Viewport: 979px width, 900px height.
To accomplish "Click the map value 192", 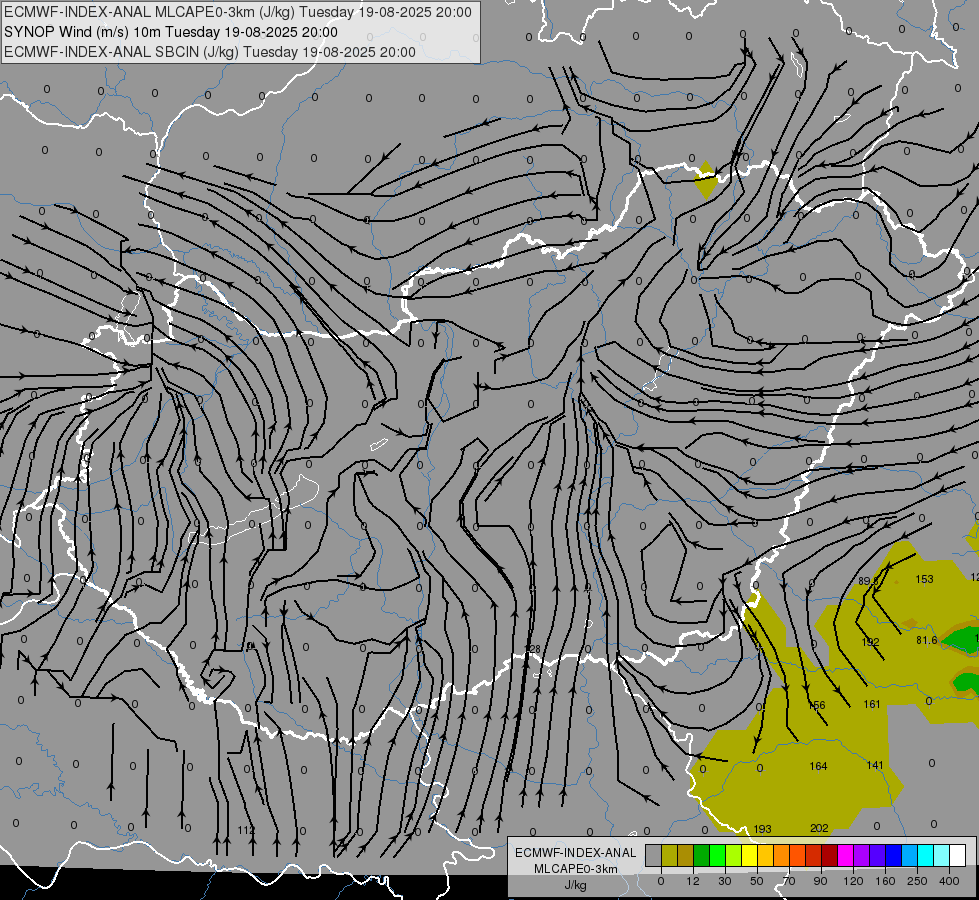I will click(x=870, y=642).
